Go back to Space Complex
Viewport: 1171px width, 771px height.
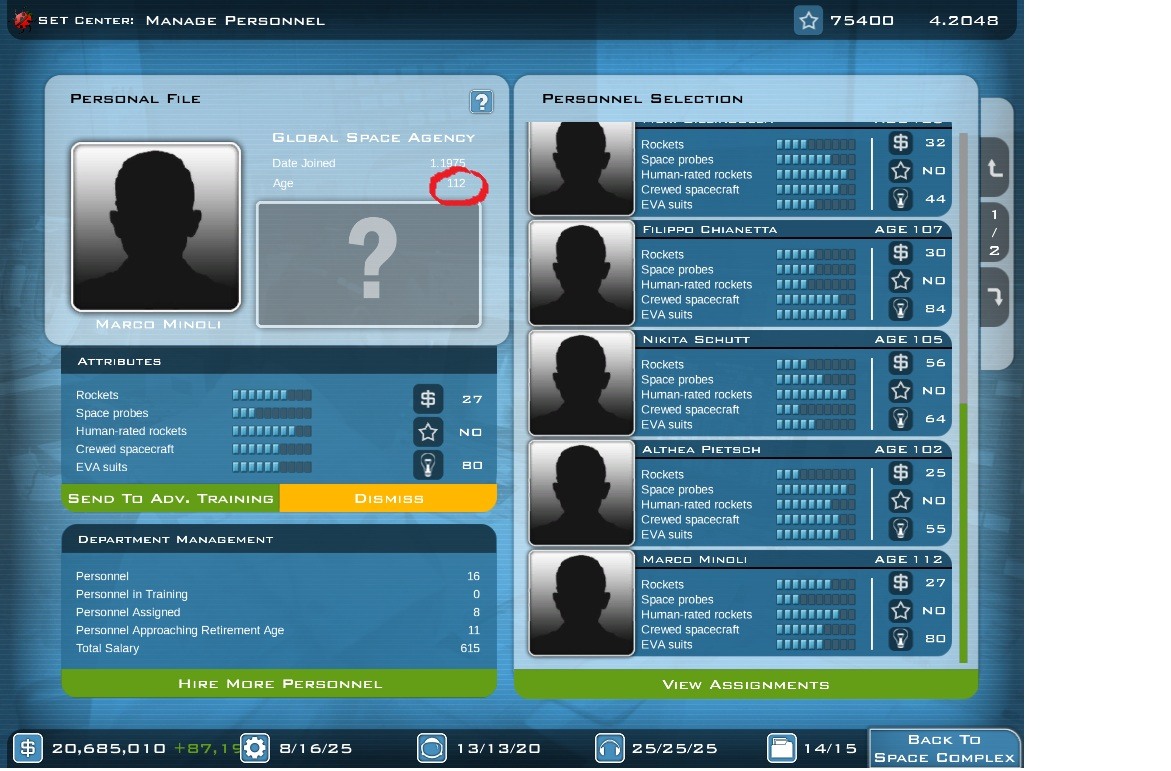[x=945, y=749]
